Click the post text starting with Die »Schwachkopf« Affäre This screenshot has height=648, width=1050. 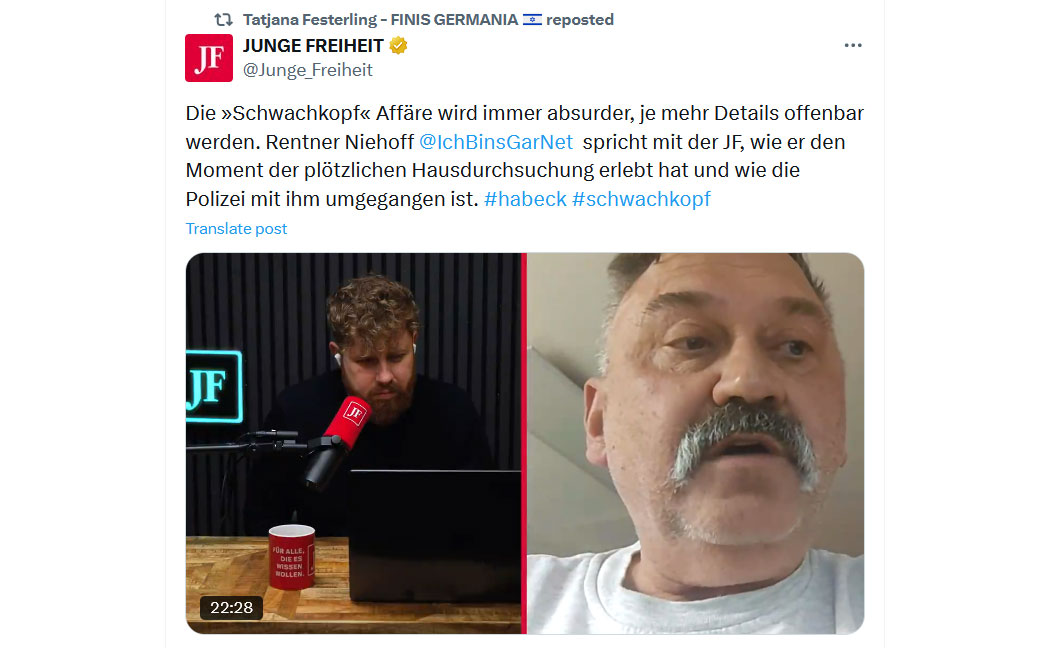click(525, 156)
